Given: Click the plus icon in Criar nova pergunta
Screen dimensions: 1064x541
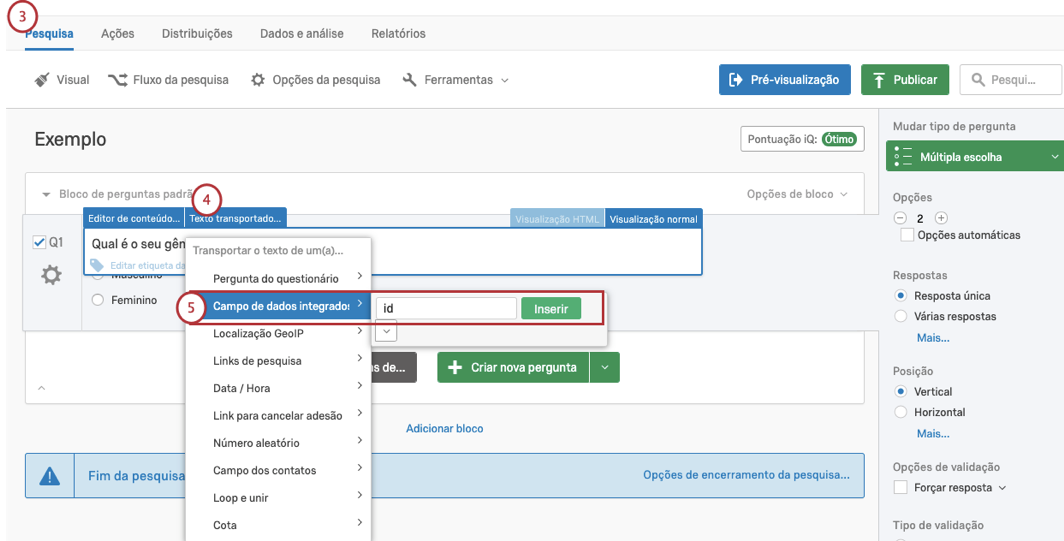Looking at the screenshot, I should tap(455, 367).
